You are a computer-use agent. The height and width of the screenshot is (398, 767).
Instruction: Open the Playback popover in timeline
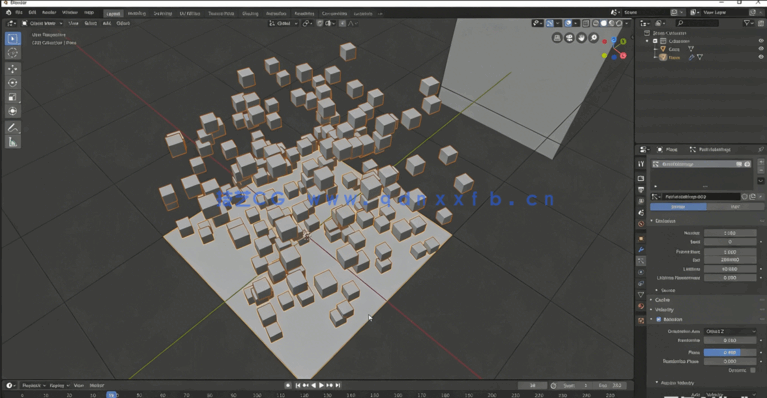[33, 385]
